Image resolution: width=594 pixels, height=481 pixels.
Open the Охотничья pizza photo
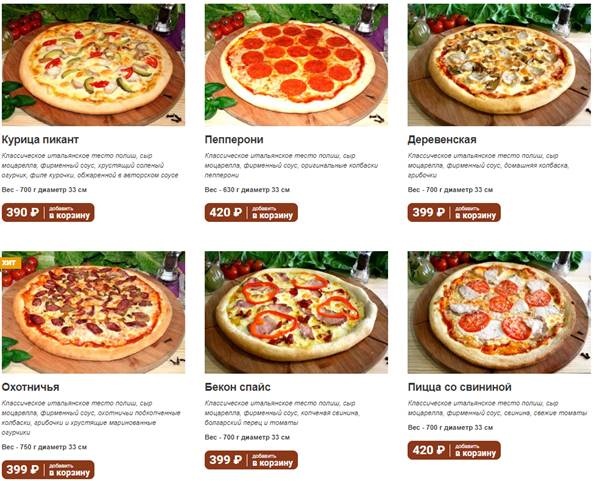(x=93, y=312)
